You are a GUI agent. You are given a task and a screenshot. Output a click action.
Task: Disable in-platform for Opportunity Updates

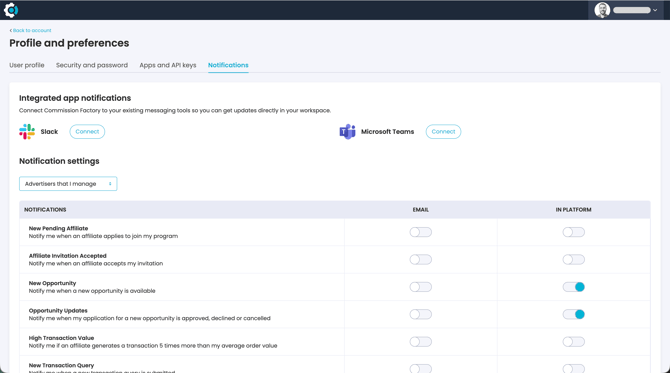573,314
